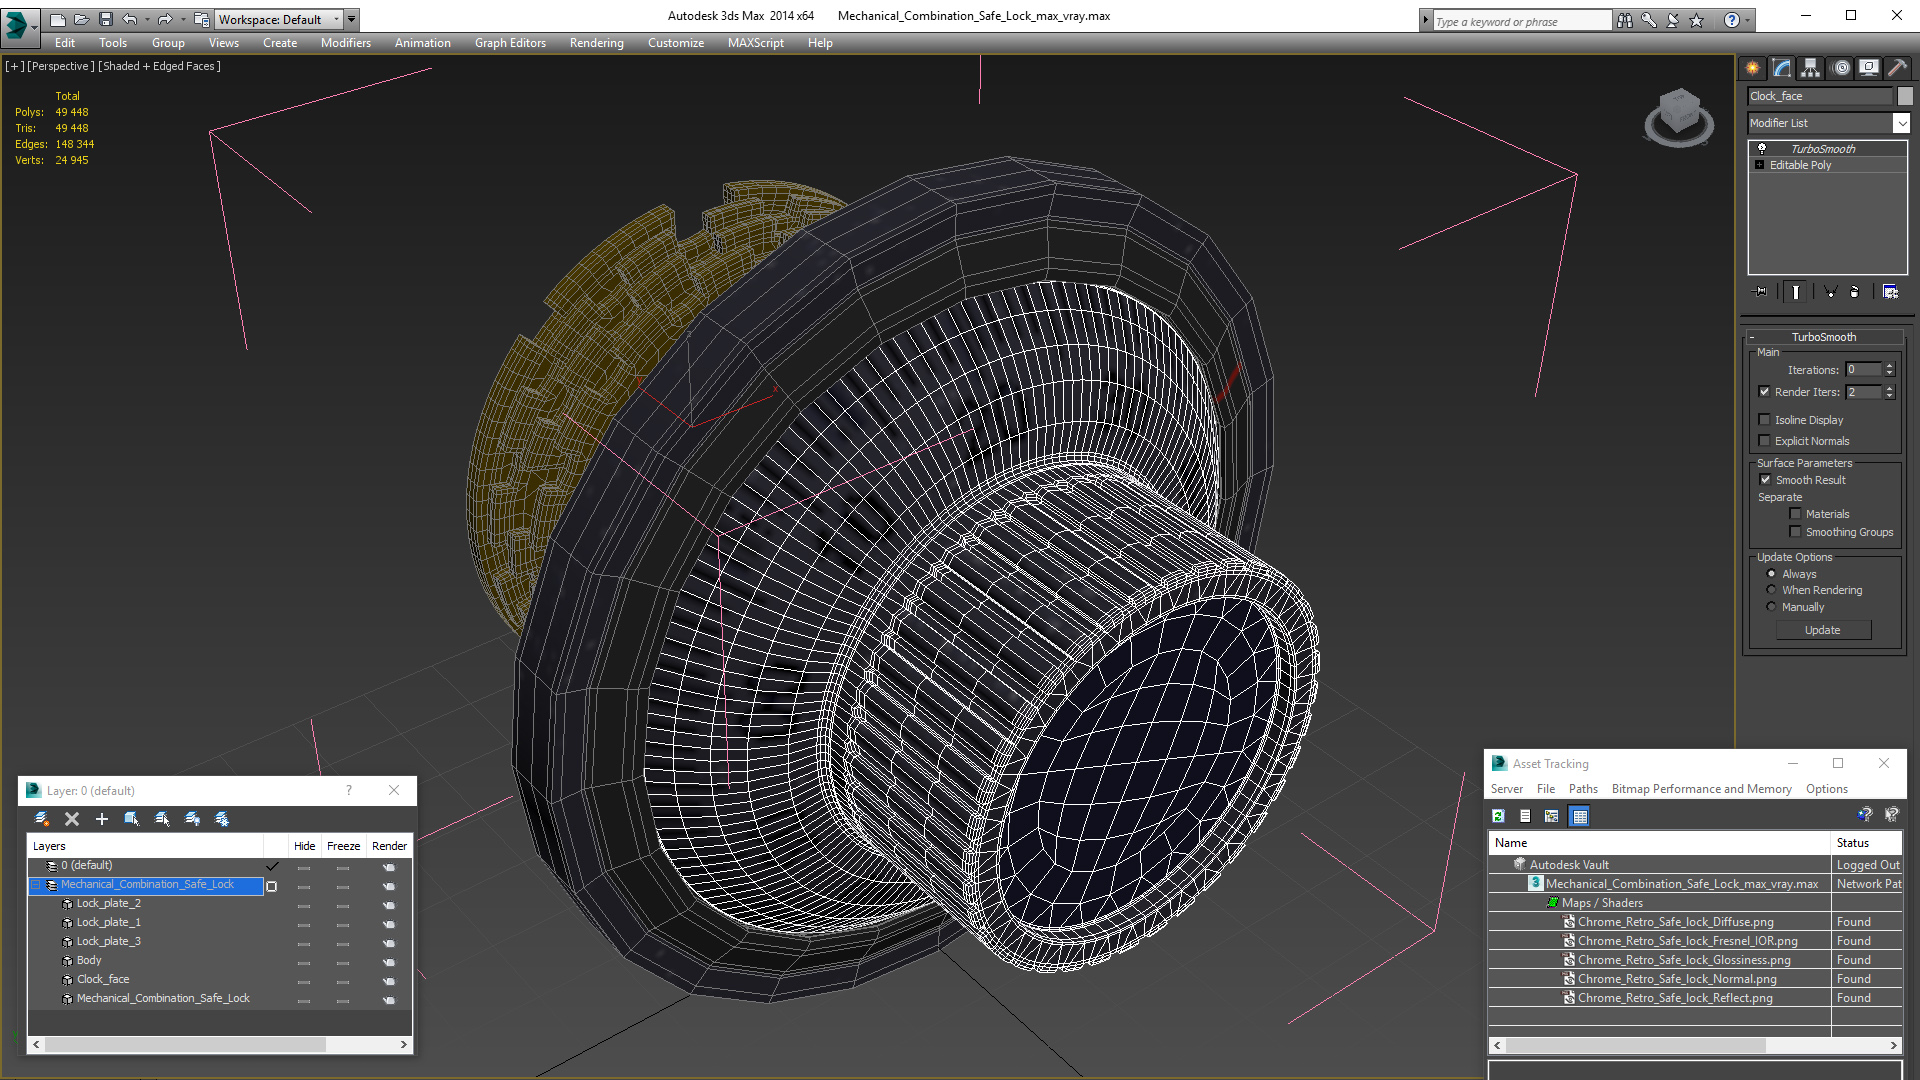The image size is (1920, 1080).
Task: Open the Rendering menu
Action: (x=597, y=43)
